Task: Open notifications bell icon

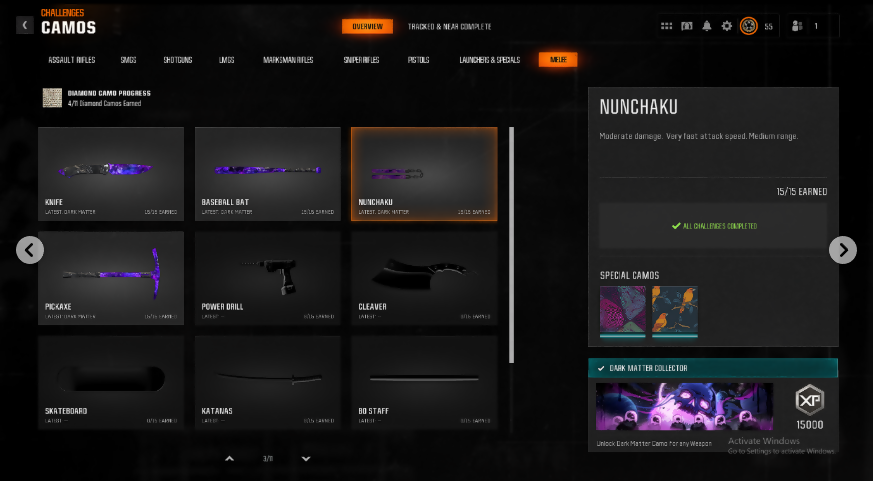Action: pyautogui.click(x=707, y=26)
